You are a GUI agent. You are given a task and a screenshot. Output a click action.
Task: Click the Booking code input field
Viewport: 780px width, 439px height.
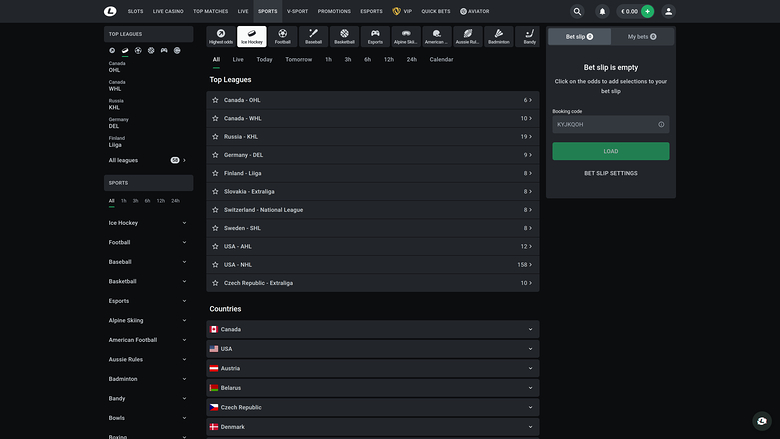click(604, 125)
